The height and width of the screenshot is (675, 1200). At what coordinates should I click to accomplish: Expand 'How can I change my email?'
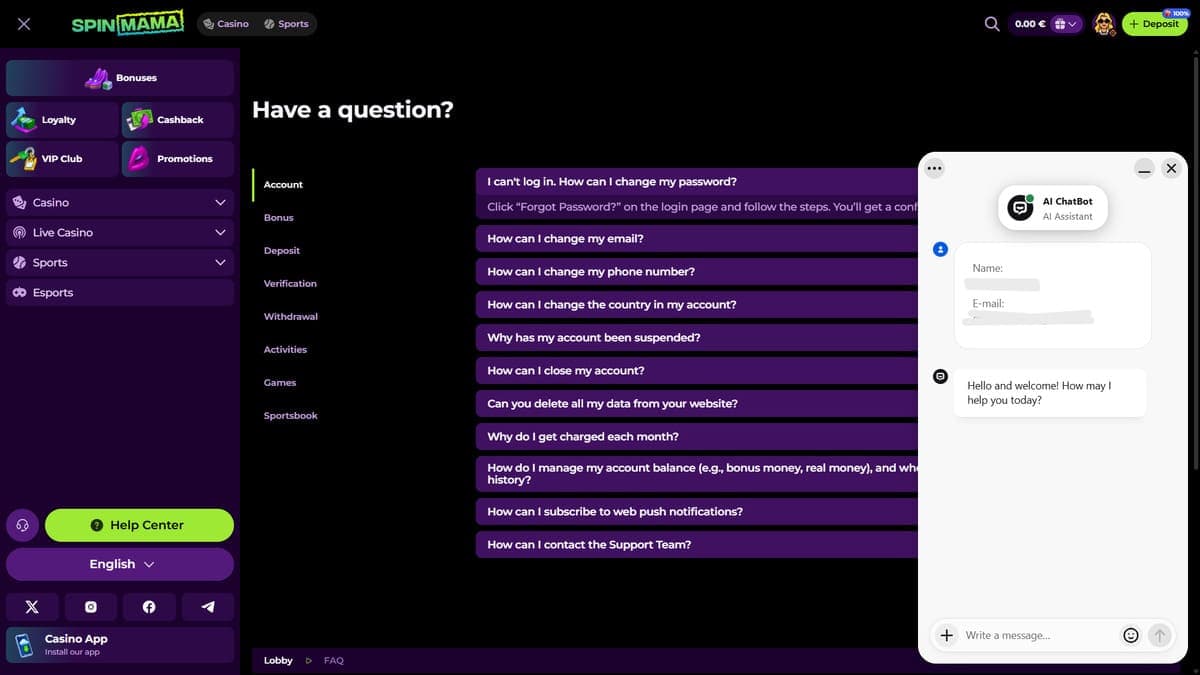[697, 238]
